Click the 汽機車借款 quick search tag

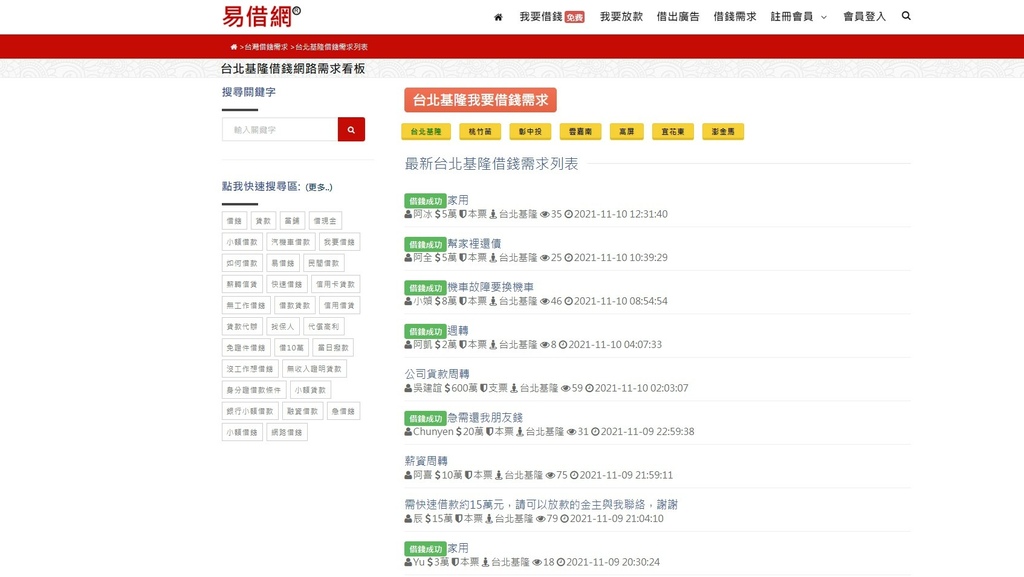coord(291,242)
